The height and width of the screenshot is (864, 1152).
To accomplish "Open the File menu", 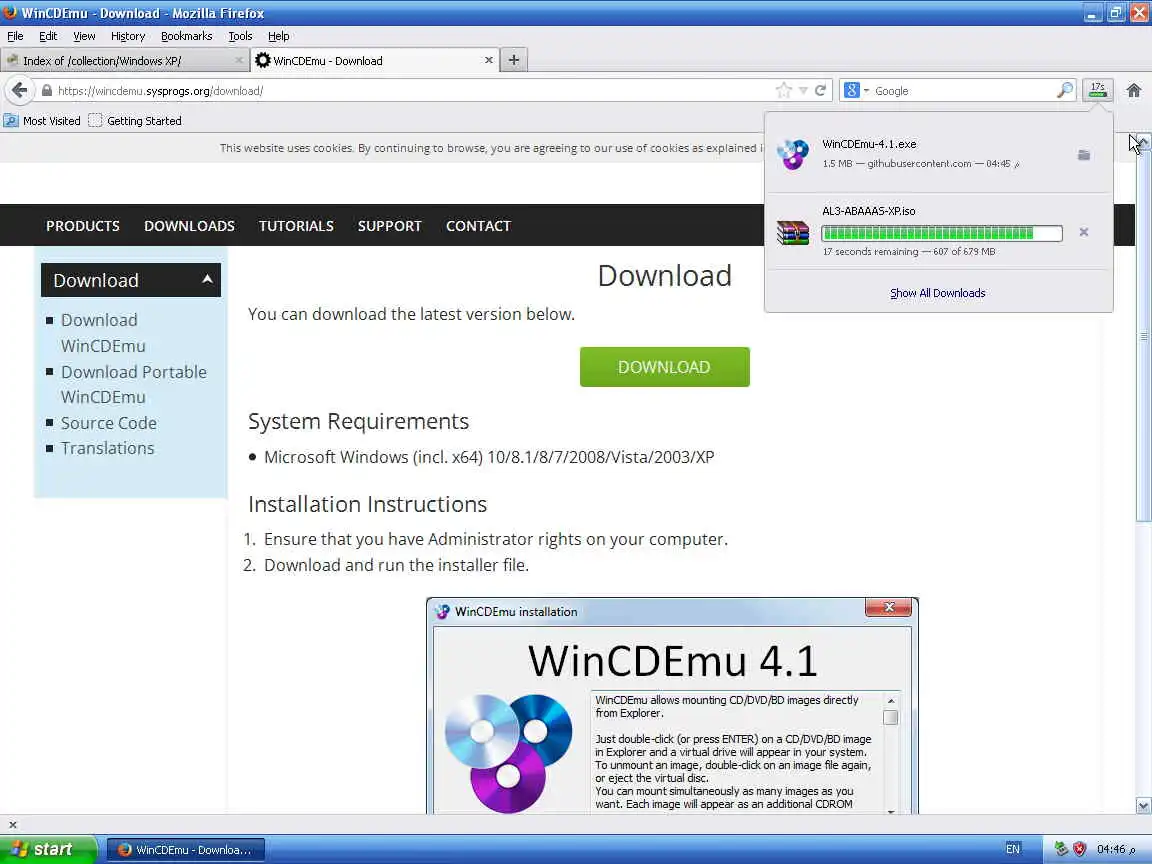I will tap(15, 36).
